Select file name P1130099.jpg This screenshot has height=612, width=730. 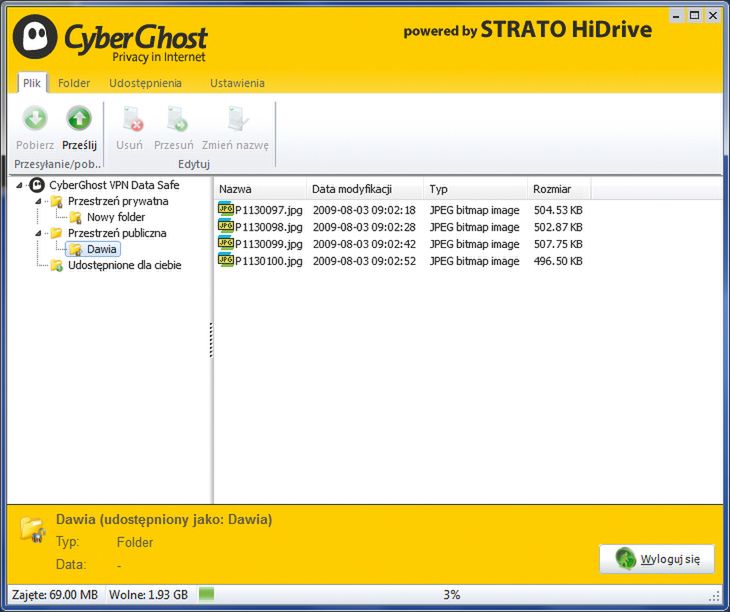click(269, 244)
